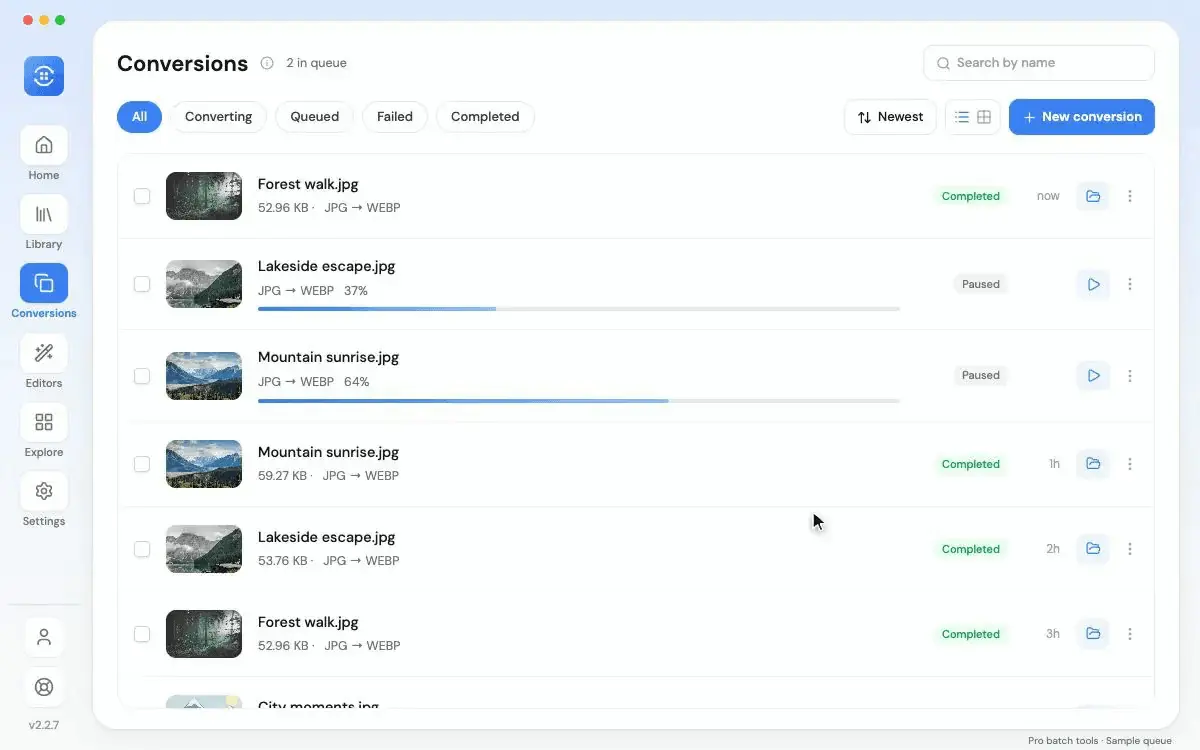Click the macOS yellow minimize window button
1200x750 pixels.
44,20
